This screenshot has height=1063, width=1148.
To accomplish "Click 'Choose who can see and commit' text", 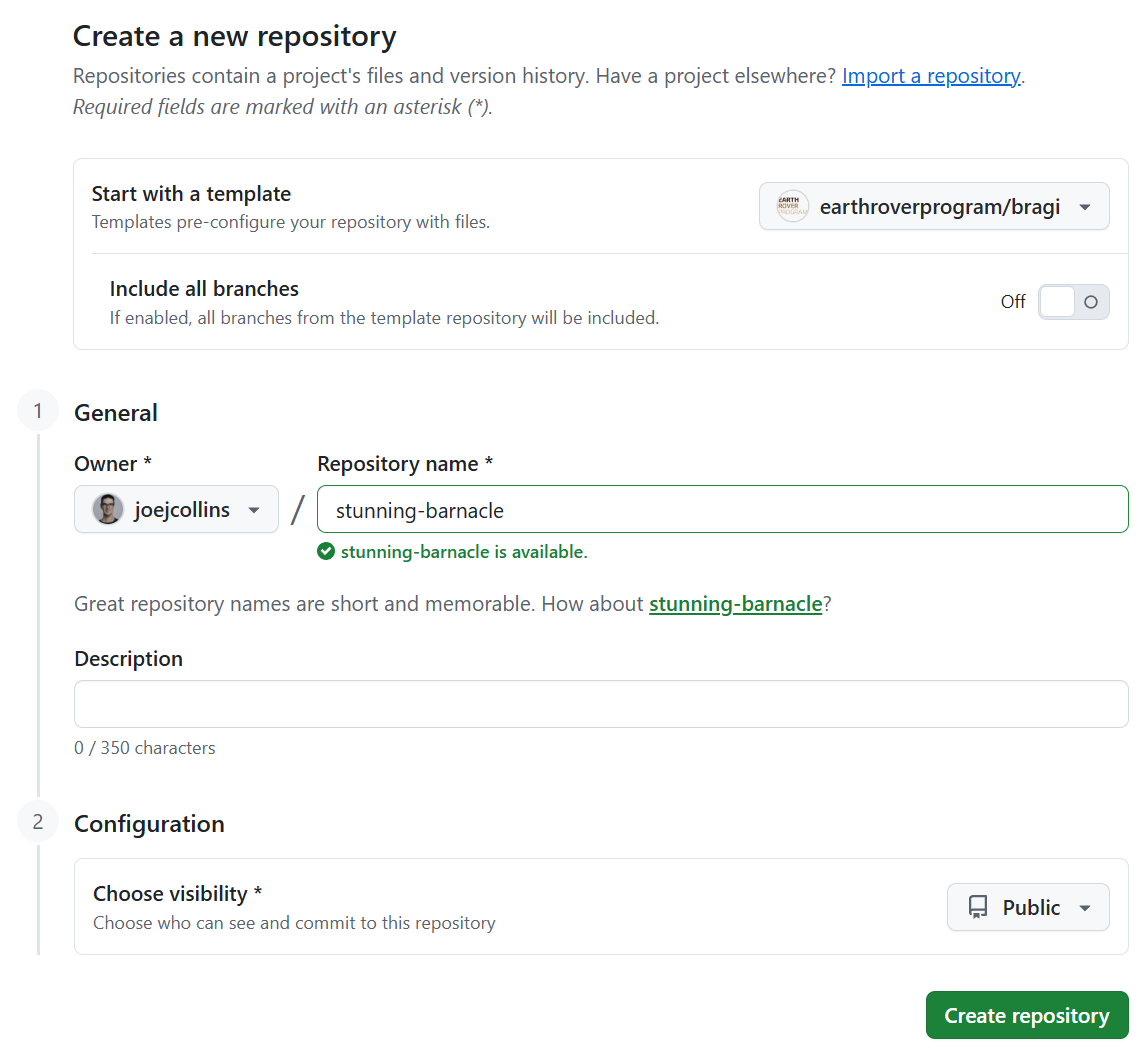I will click(x=294, y=923).
